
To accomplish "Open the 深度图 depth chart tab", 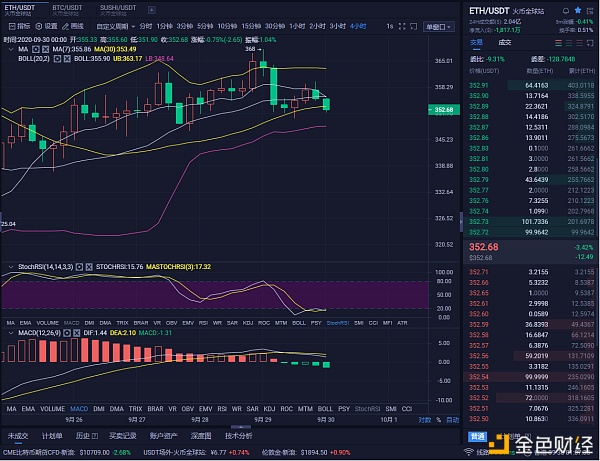I will [202, 436].
